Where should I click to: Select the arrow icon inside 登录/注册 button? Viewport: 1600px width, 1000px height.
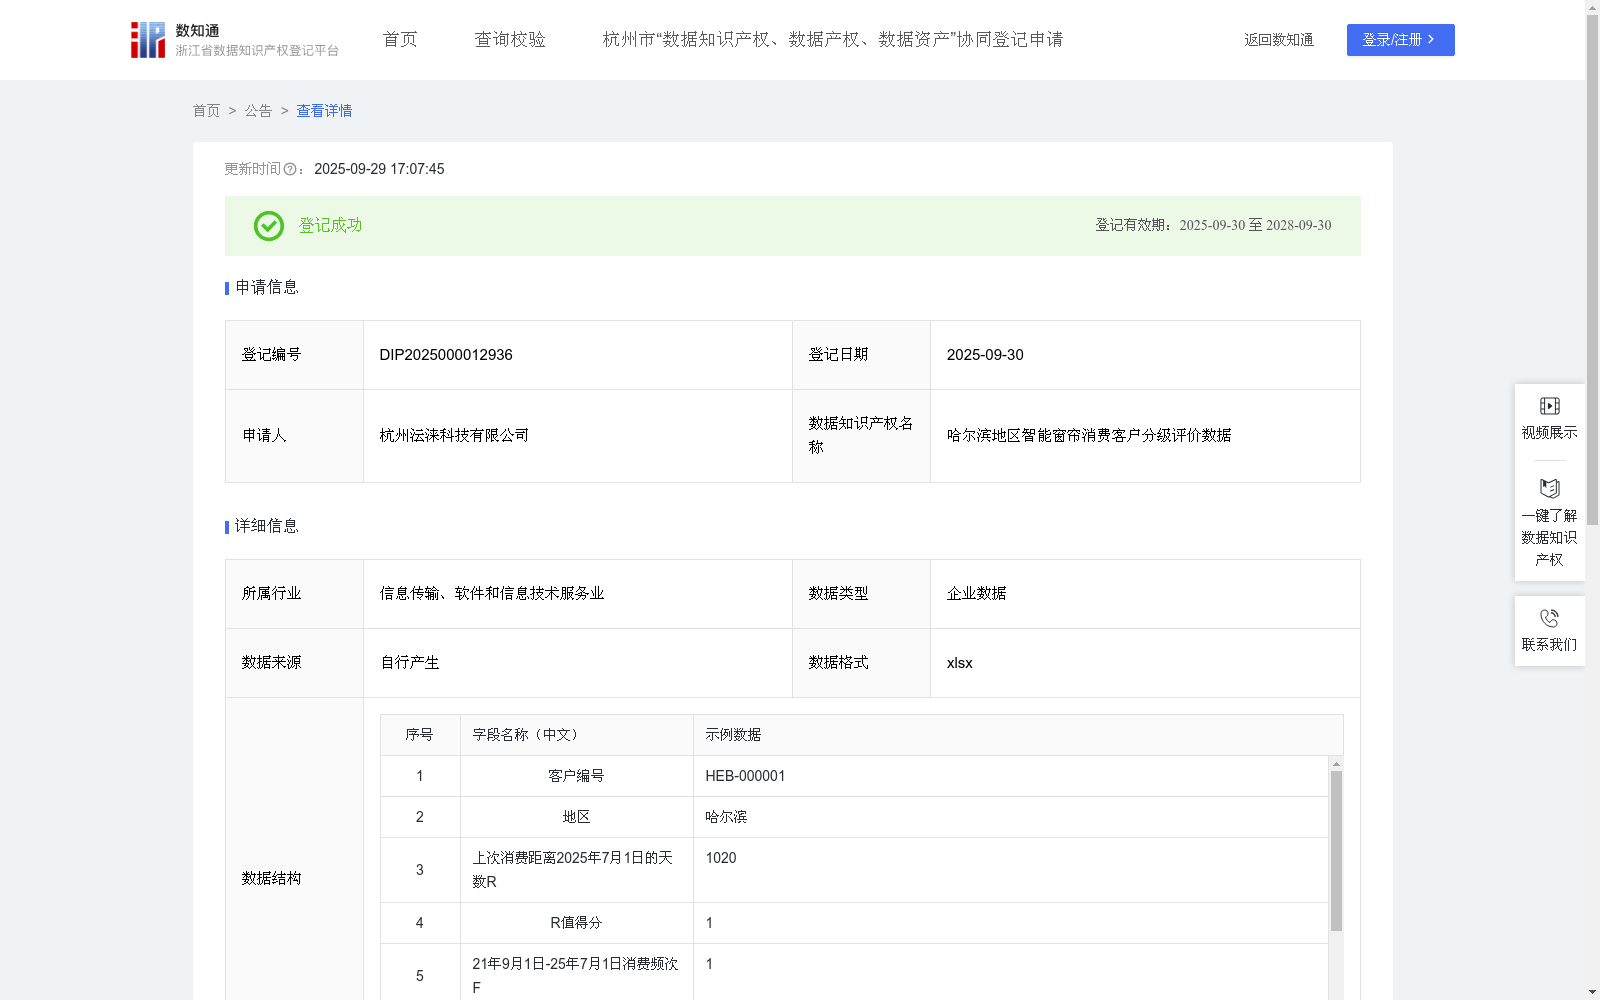click(1430, 40)
